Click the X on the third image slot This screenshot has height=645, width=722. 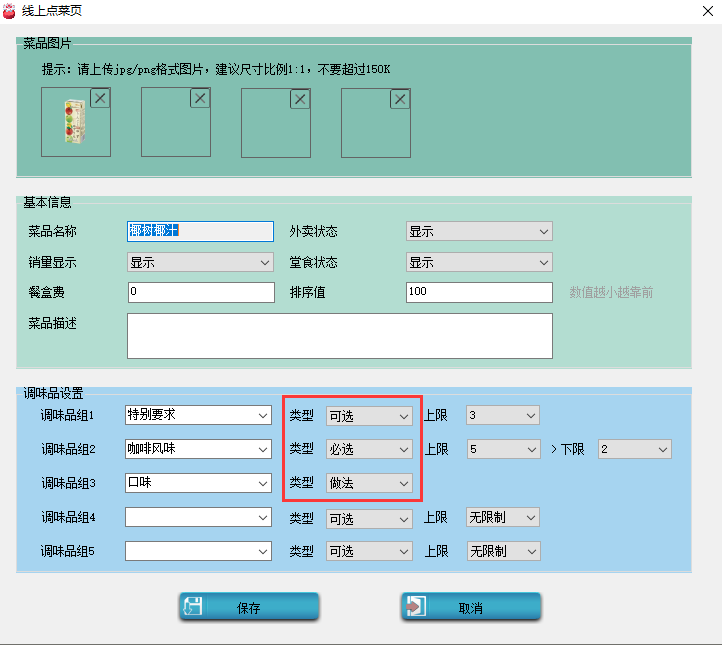coord(300,99)
